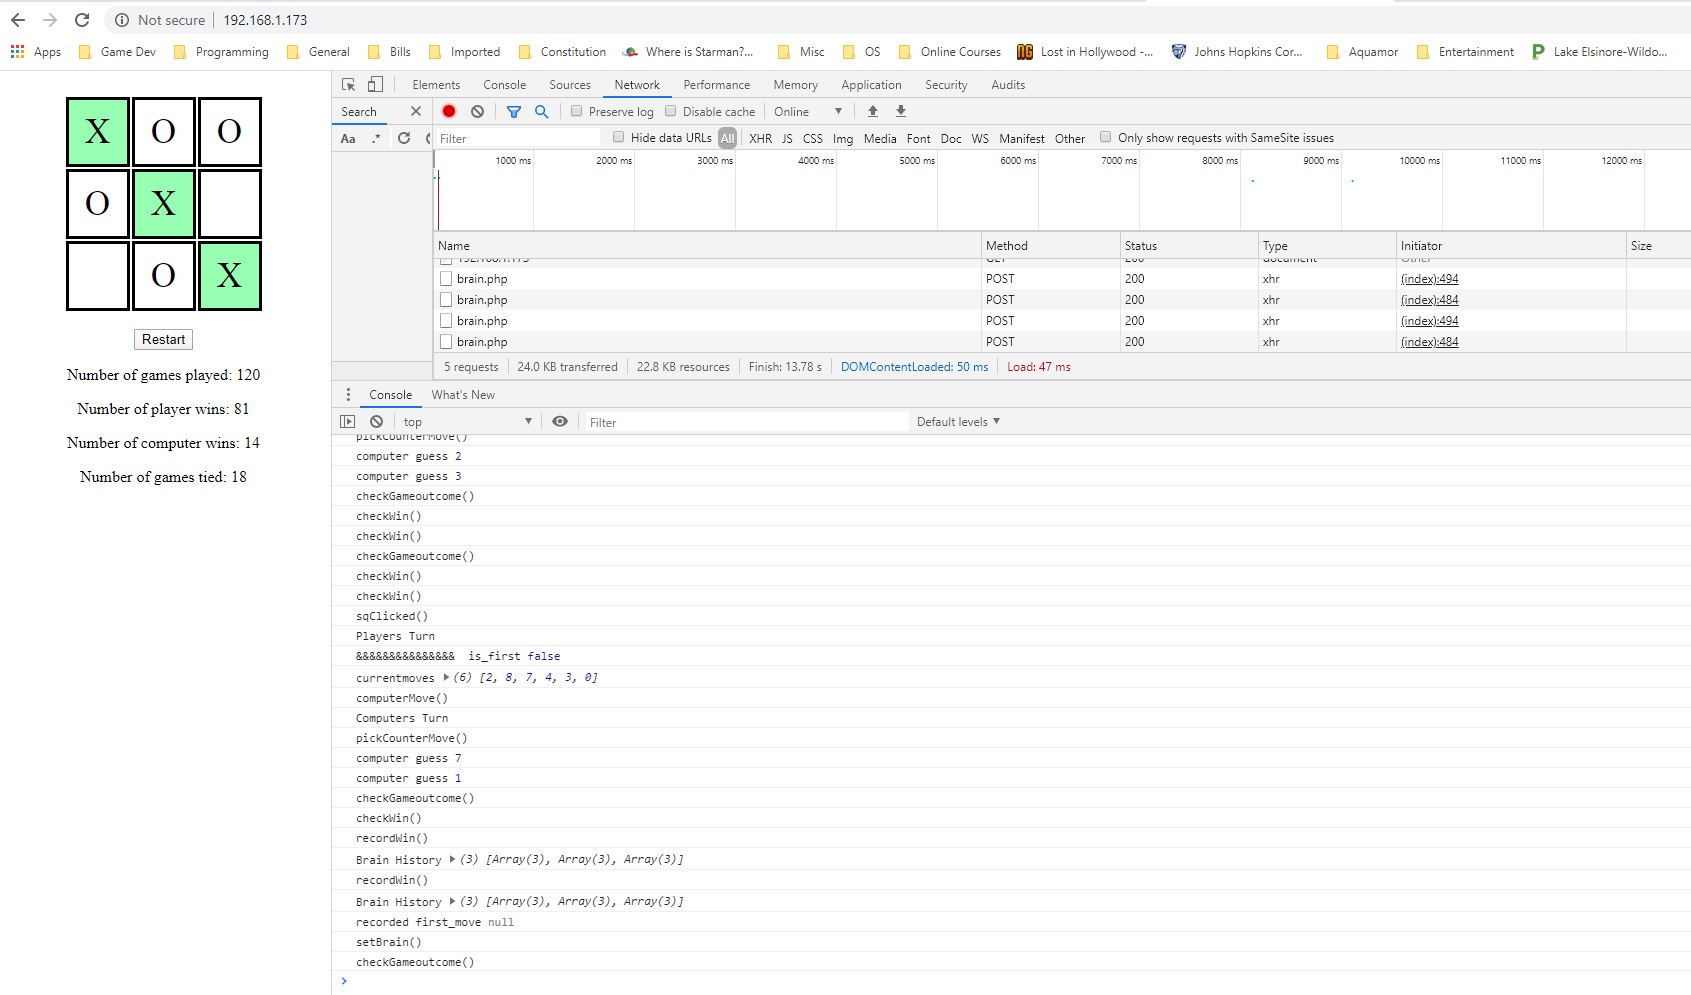
Task: Click the import HAR file upload arrow
Action: (x=872, y=112)
